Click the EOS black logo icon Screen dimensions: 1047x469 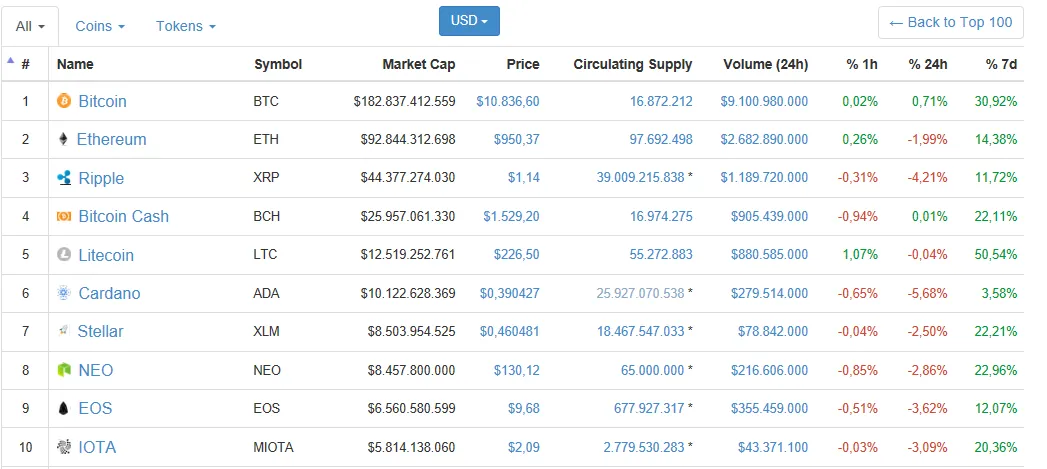[x=63, y=408]
